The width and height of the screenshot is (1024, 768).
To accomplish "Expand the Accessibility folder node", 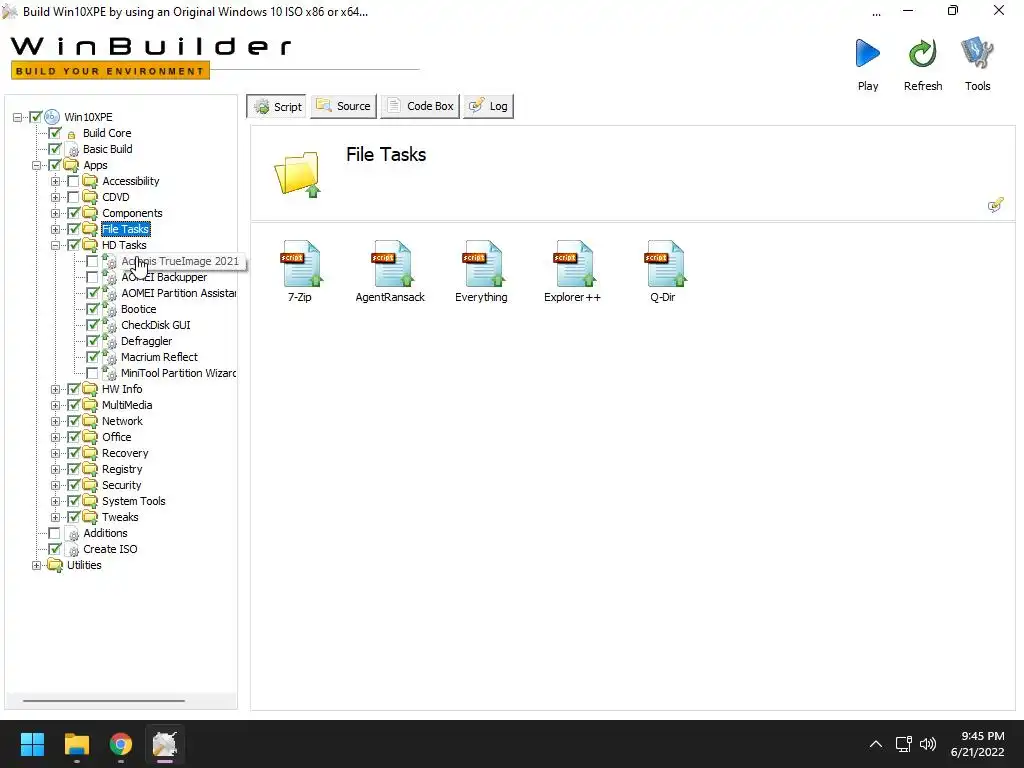I will click(56, 182).
